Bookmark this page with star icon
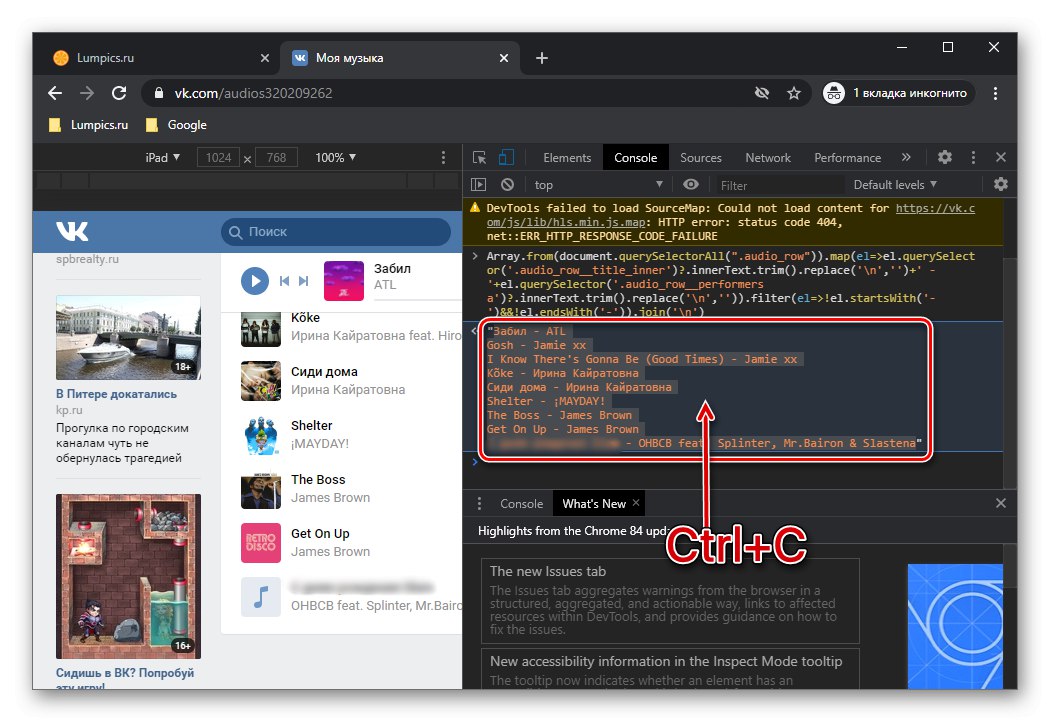The image size is (1050, 722). pyautogui.click(x=794, y=93)
